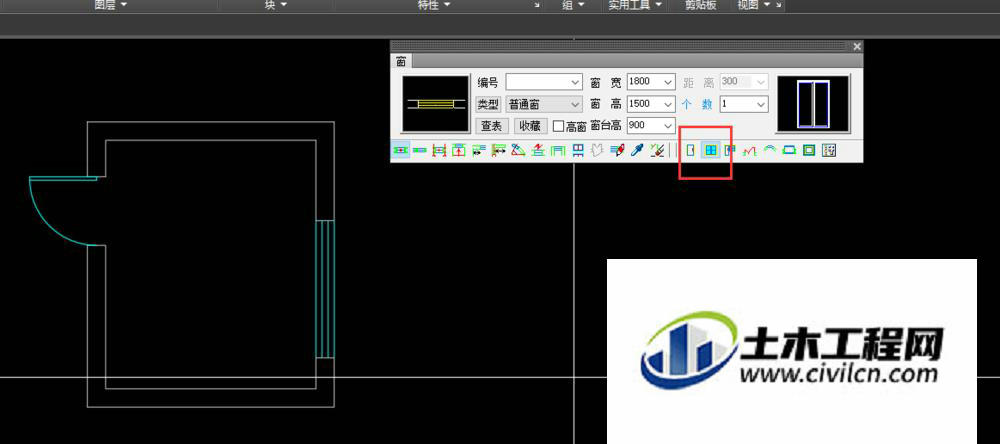Select the insert-by-angle triangle icon
Screen dimensions: 1000x444
point(518,151)
